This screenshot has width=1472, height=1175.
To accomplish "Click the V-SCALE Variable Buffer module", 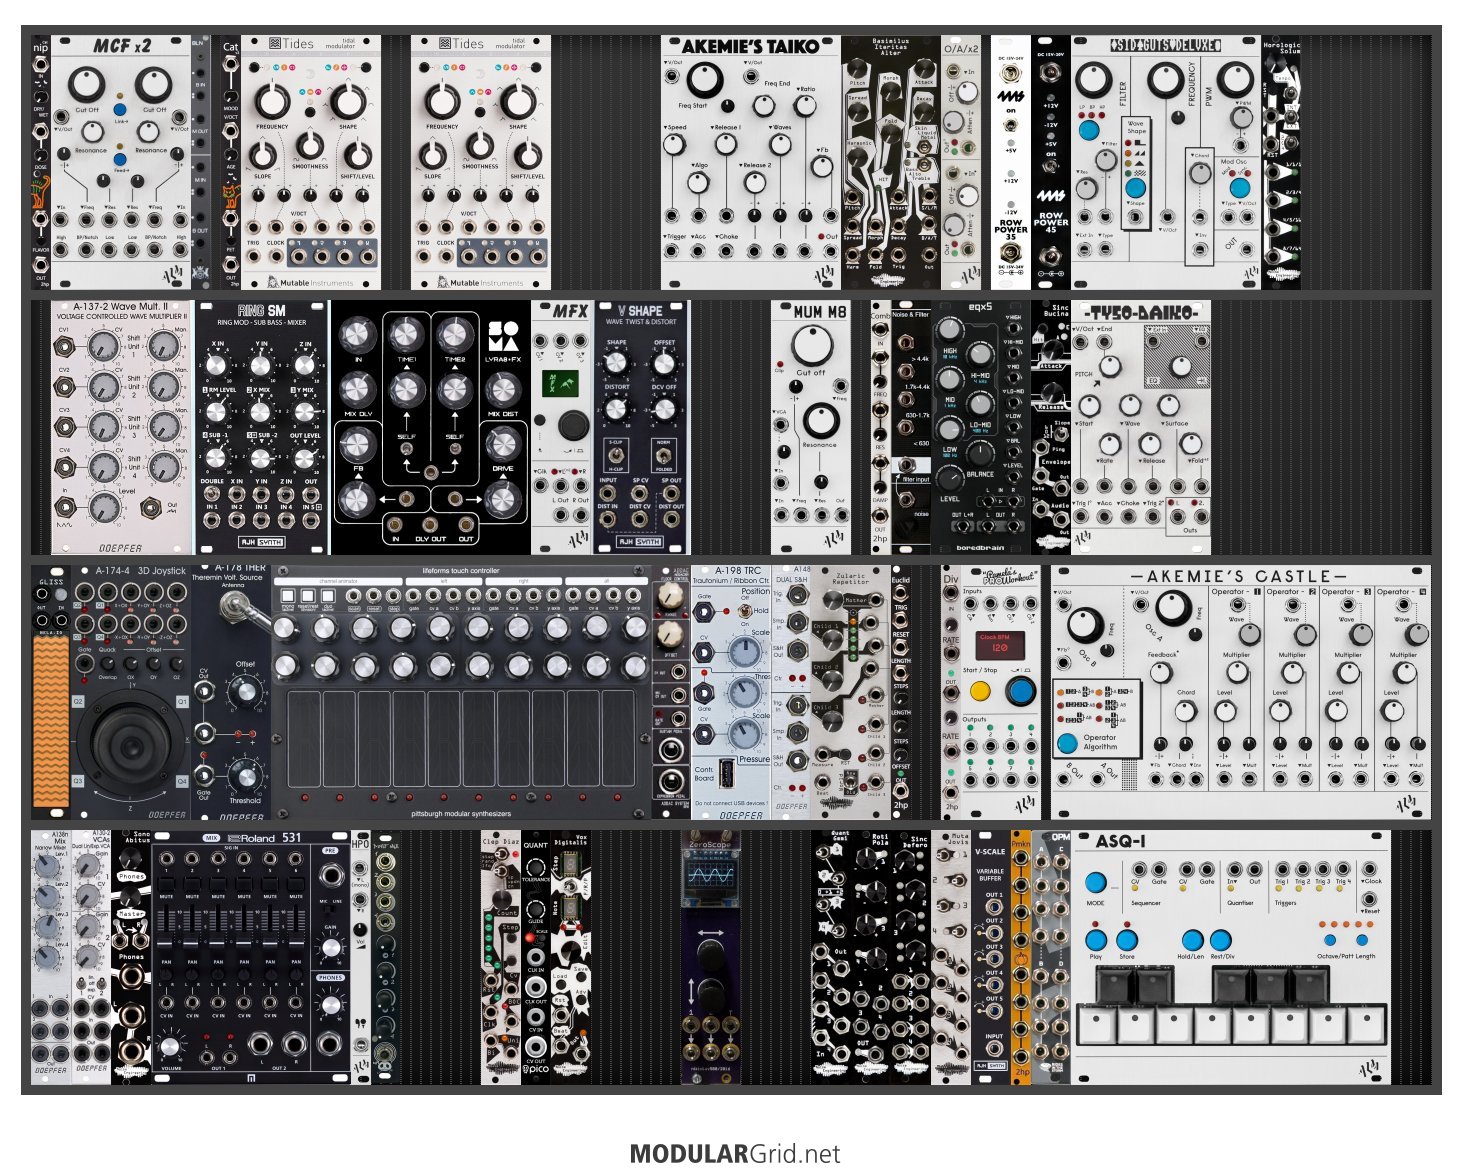I will pyautogui.click(x=991, y=957).
